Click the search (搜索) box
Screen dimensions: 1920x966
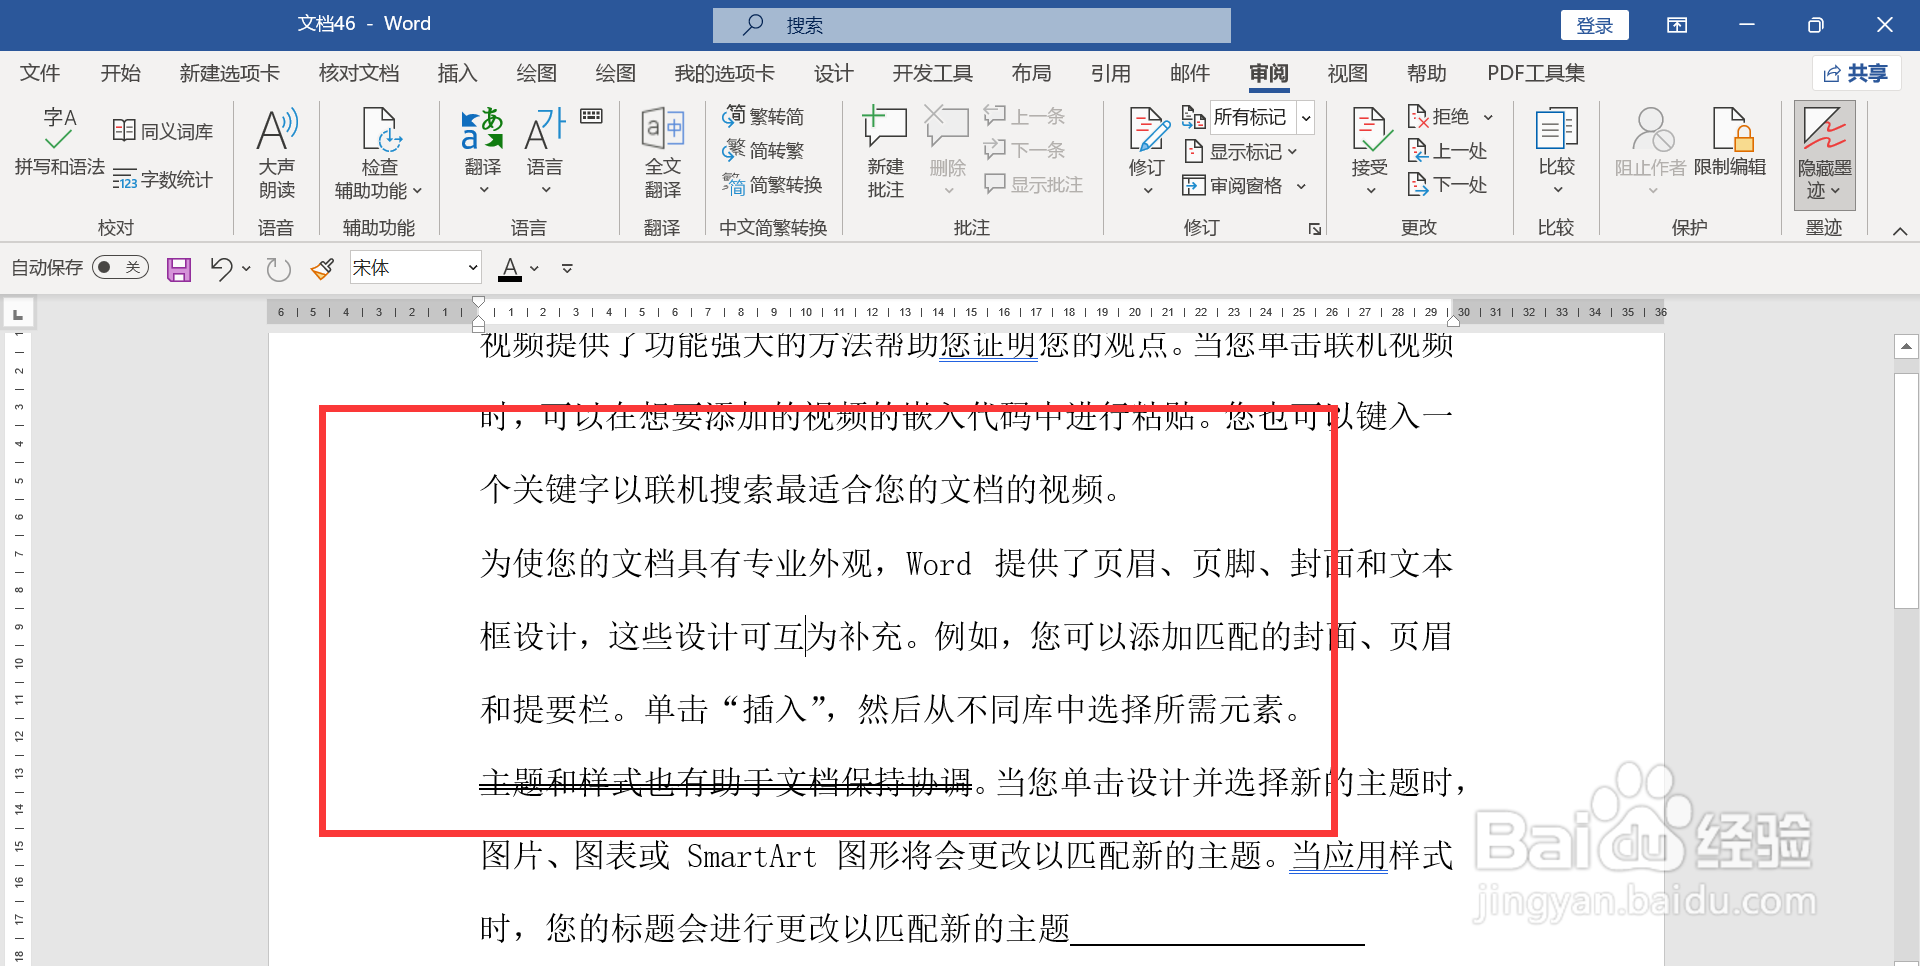click(971, 25)
